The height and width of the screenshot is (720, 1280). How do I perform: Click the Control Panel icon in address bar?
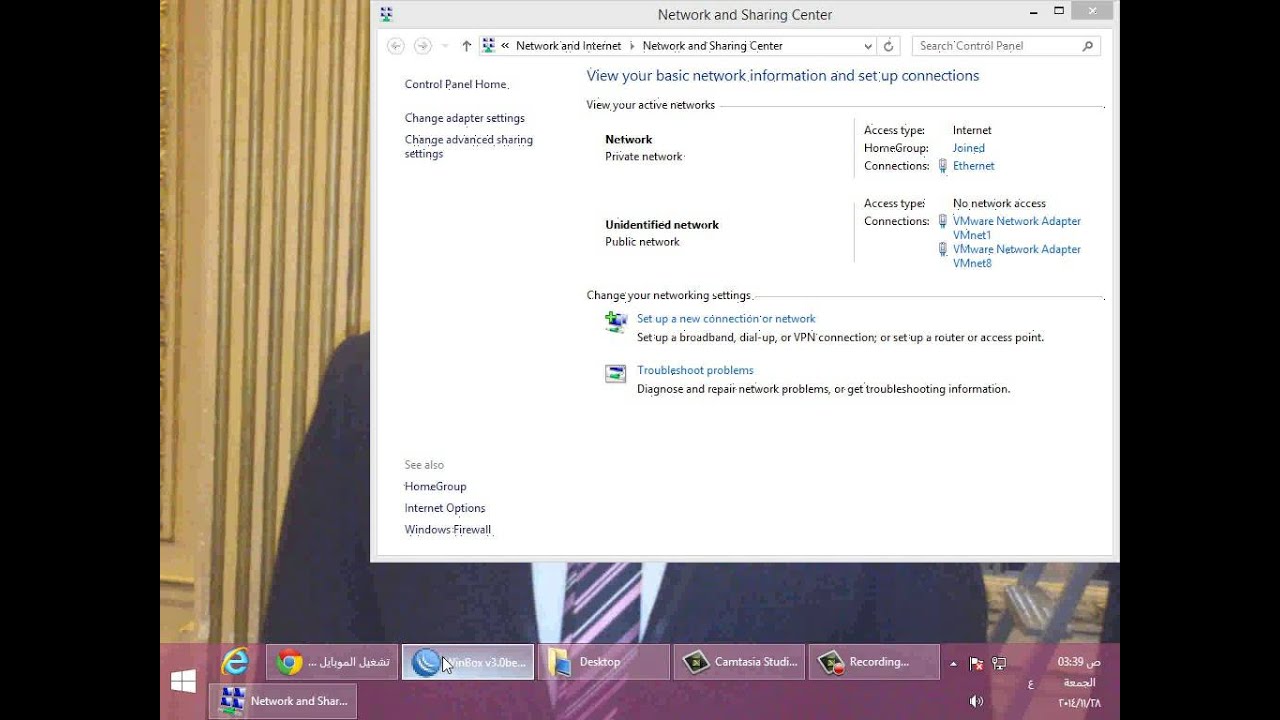click(x=489, y=46)
